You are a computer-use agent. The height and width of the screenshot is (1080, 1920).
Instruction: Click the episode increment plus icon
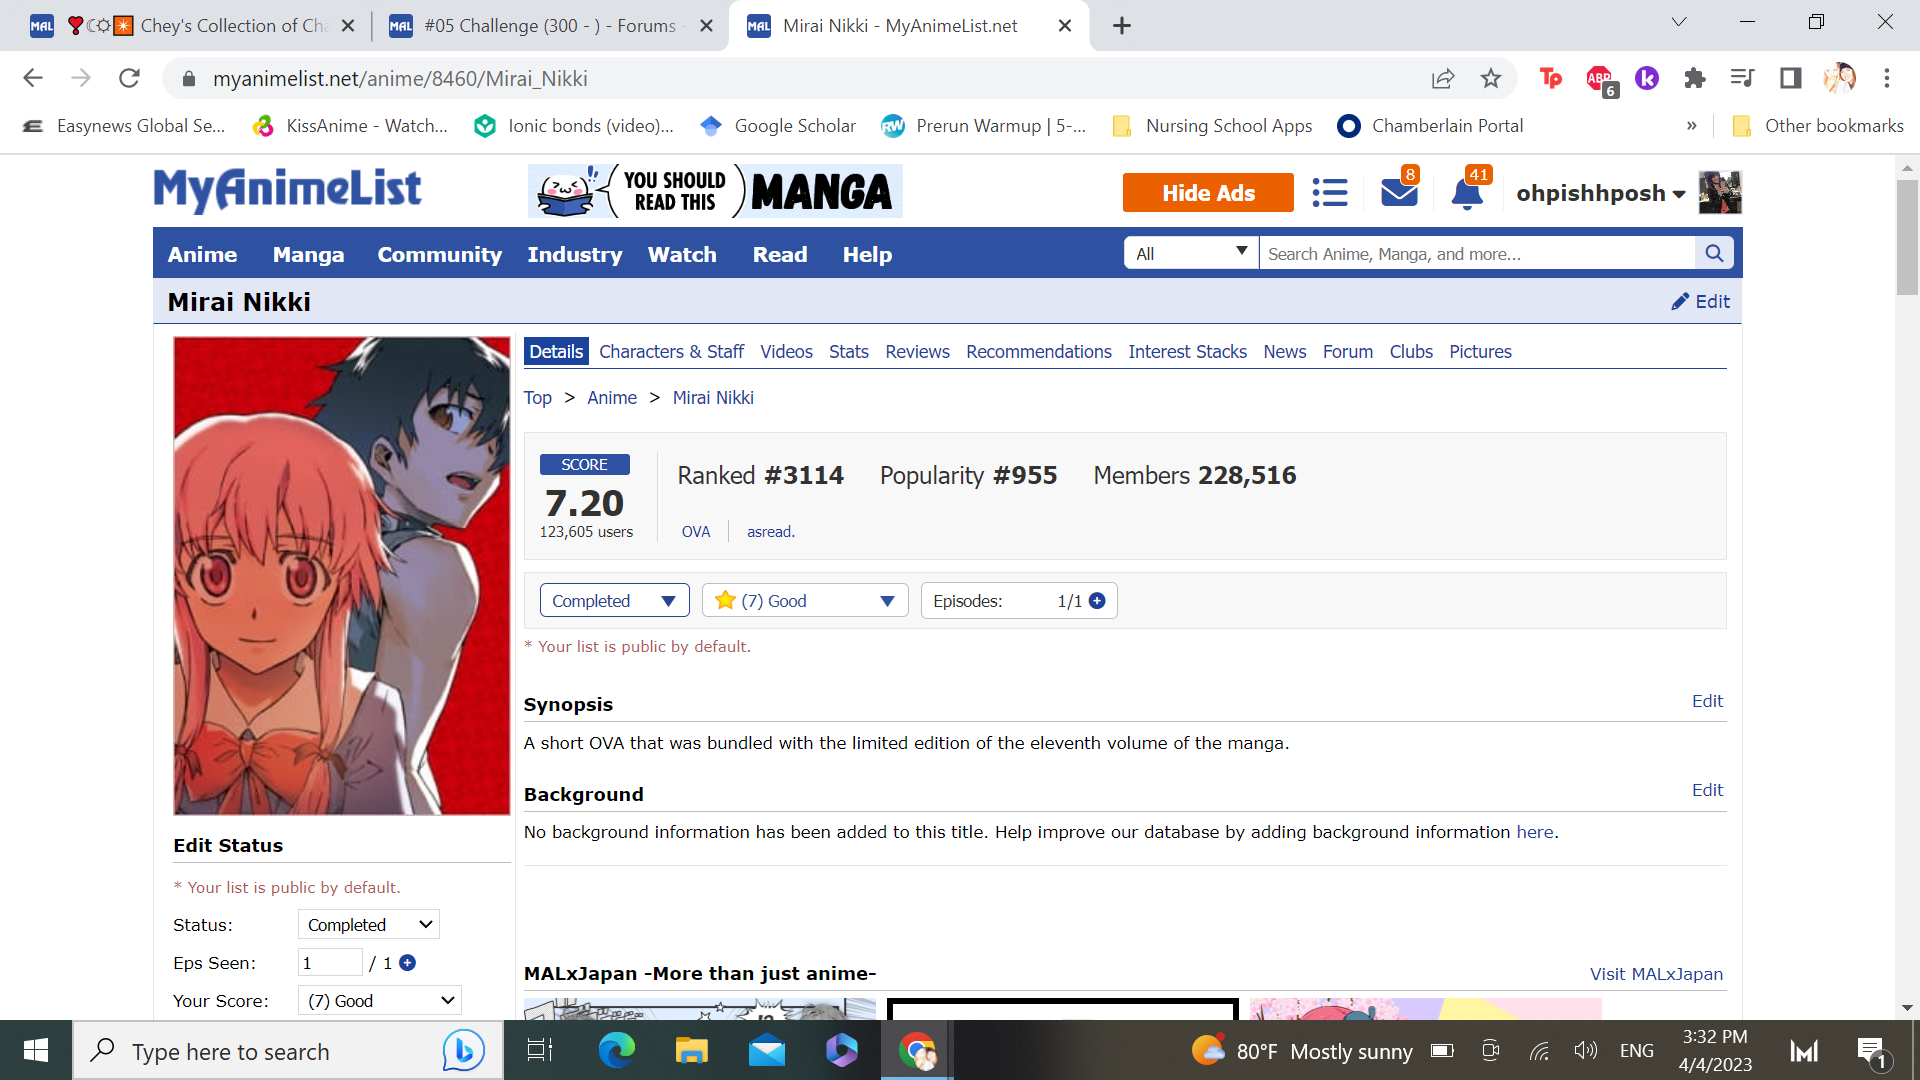[1097, 601]
